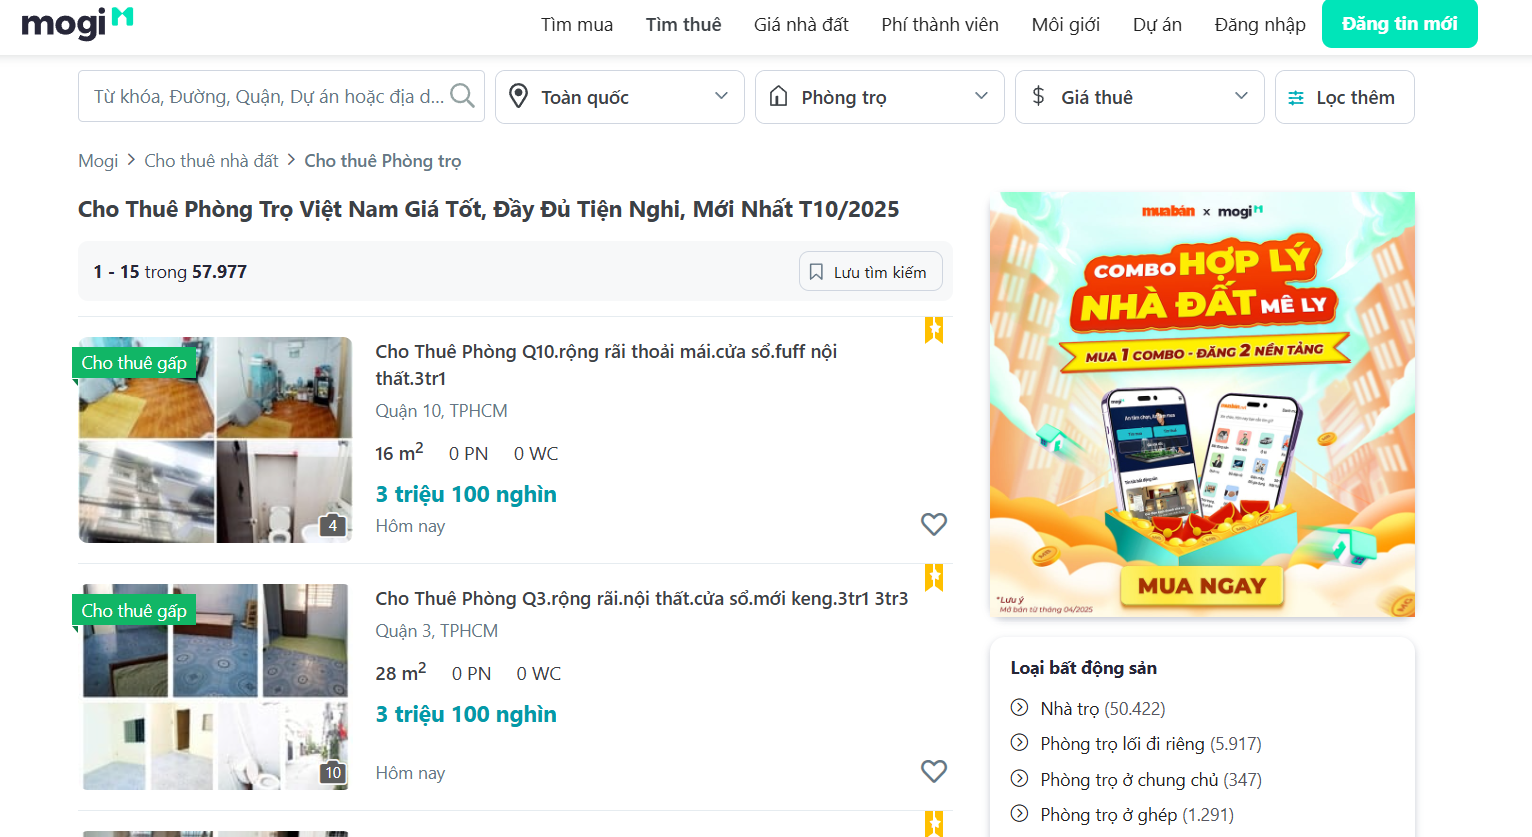The width and height of the screenshot is (1532, 837).
Task: Click the Q10 listing photo thumbnail
Action: pos(215,439)
